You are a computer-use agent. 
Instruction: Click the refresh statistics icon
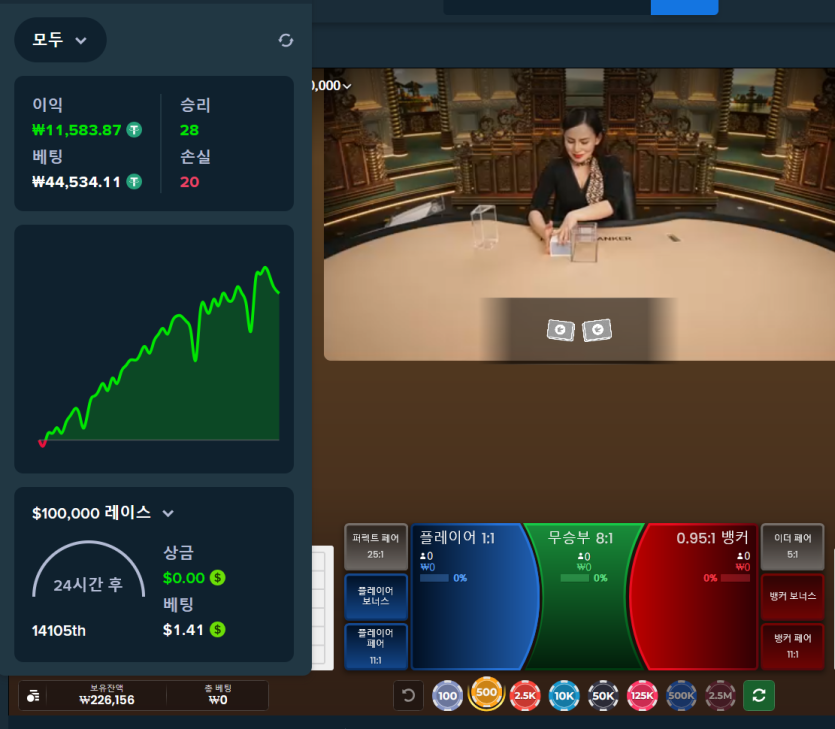point(286,40)
